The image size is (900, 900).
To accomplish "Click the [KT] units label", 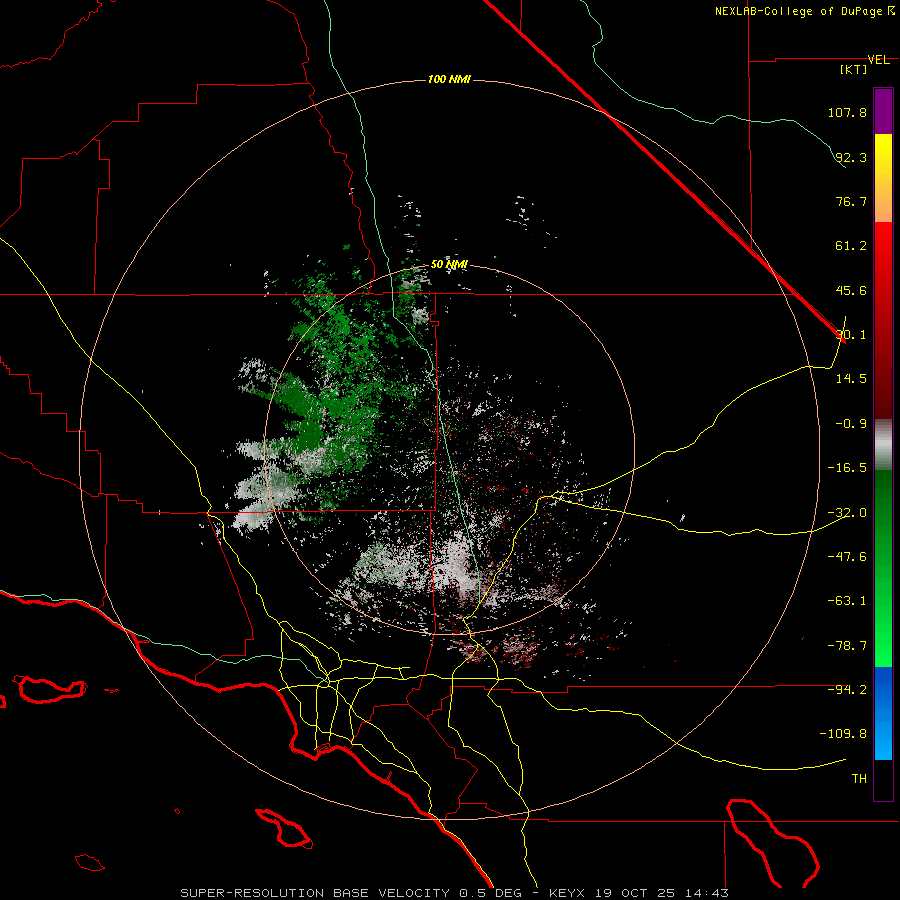I will [854, 69].
